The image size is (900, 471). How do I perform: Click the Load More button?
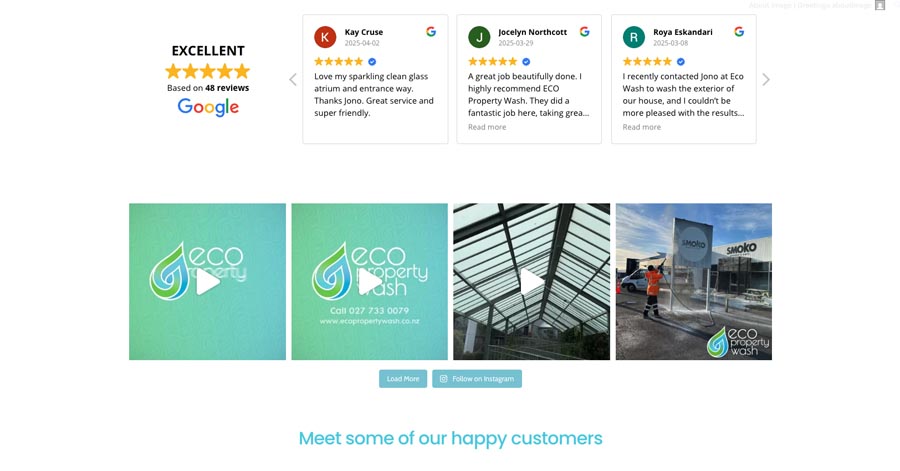pos(403,379)
